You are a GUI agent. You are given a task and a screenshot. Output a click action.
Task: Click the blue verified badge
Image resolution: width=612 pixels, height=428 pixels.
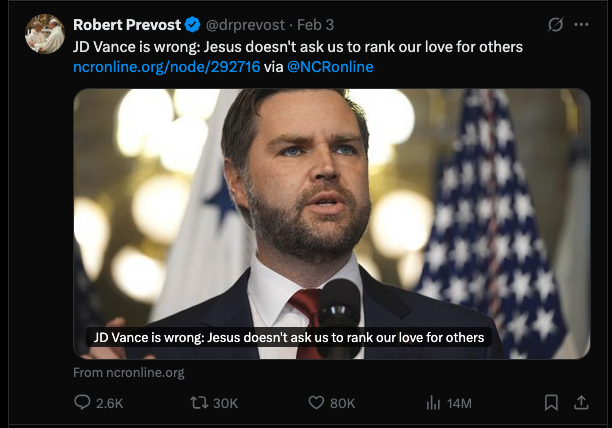point(192,25)
